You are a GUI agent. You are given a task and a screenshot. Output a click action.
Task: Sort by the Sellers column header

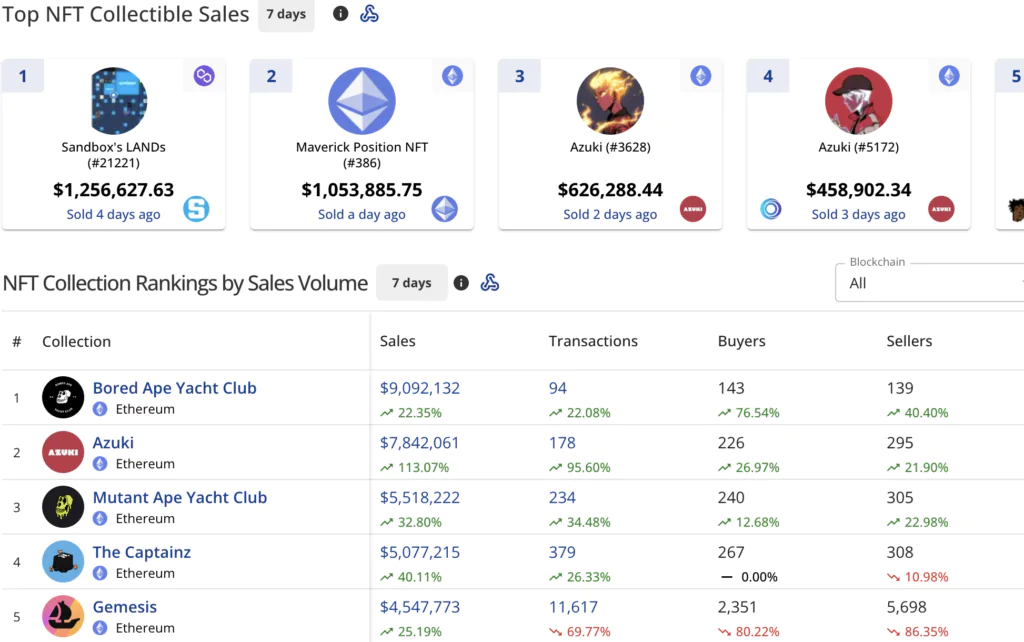click(909, 341)
